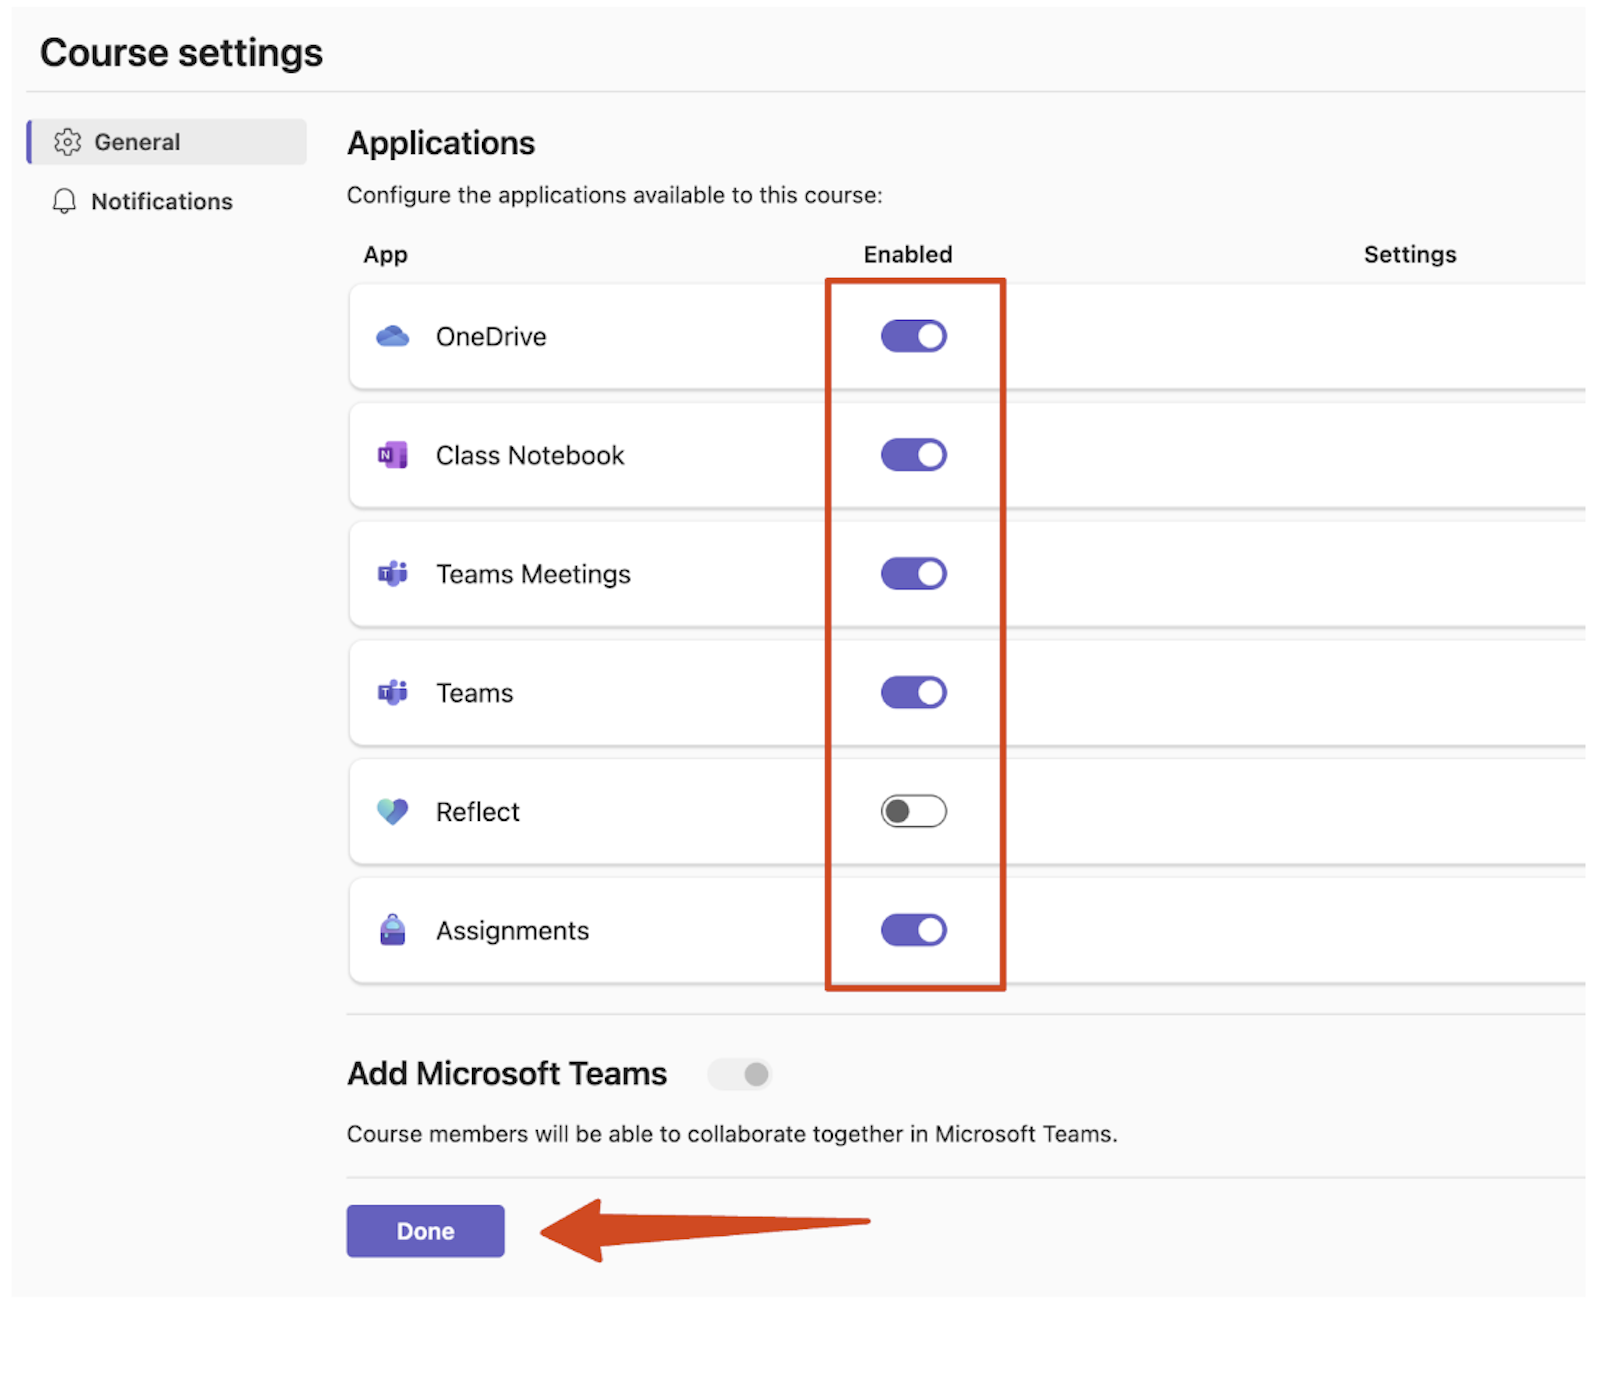Click the Teams app icon
Image resolution: width=1600 pixels, height=1374 pixels.
(x=392, y=693)
